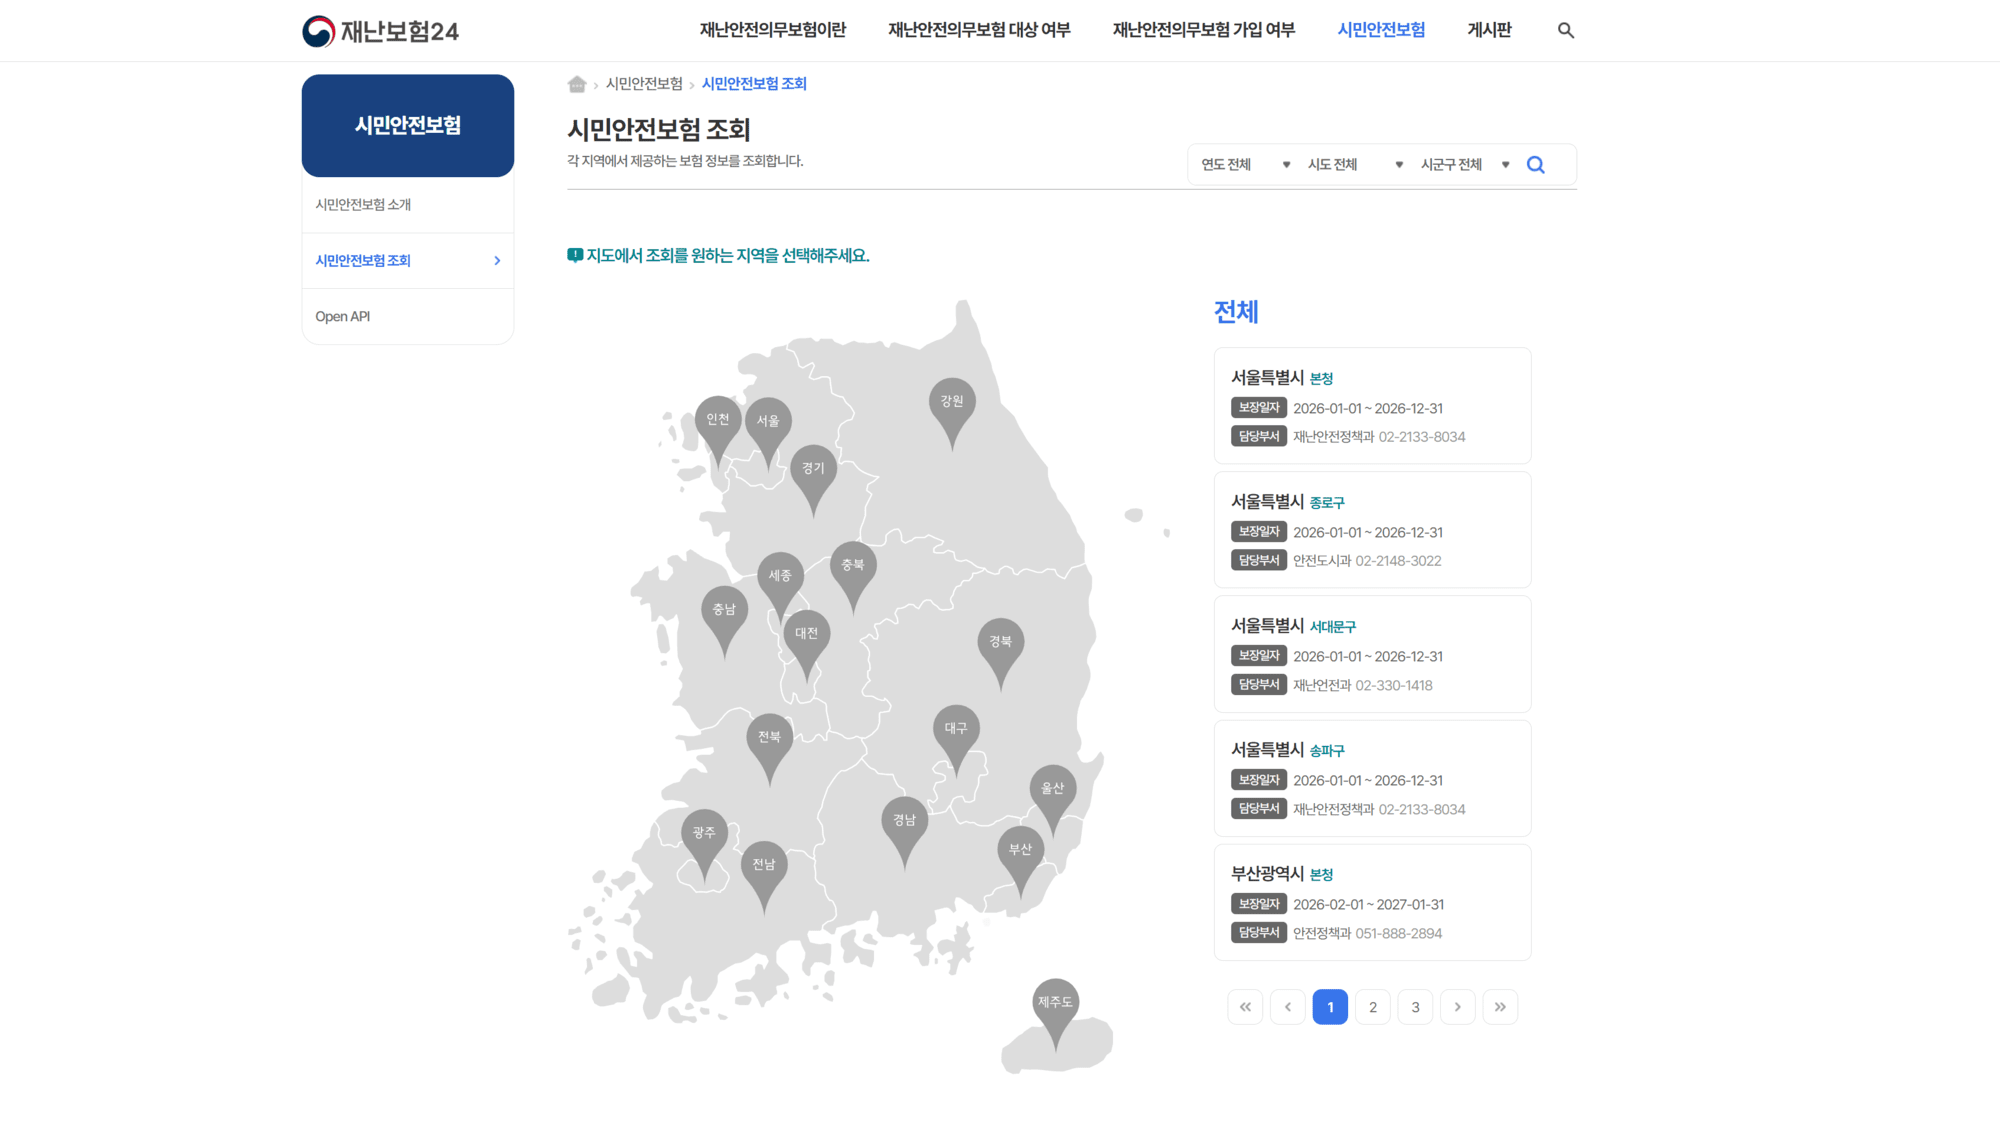Open the 부산광역시 본청 result card
This screenshot has height=1125, width=2000.
coord(1372,902)
